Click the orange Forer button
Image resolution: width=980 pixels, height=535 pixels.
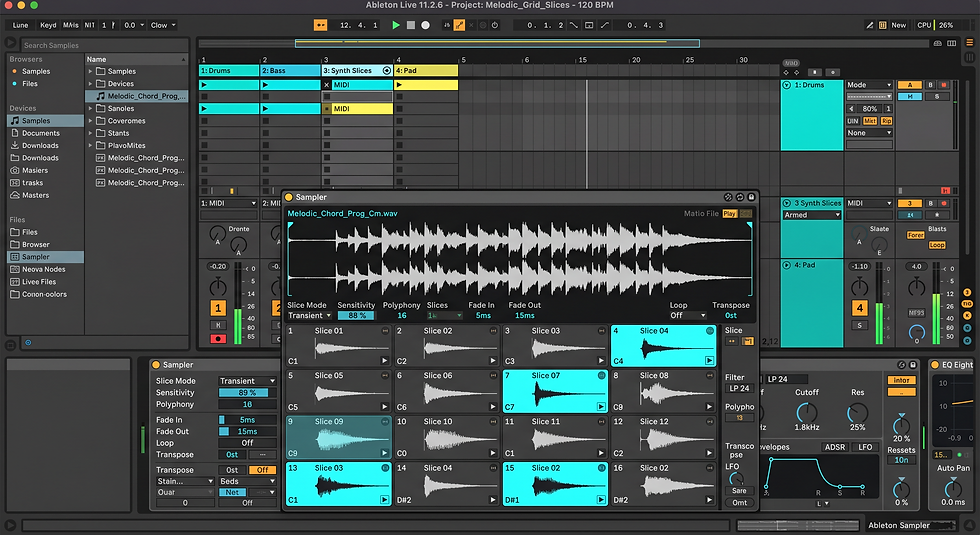click(x=915, y=236)
